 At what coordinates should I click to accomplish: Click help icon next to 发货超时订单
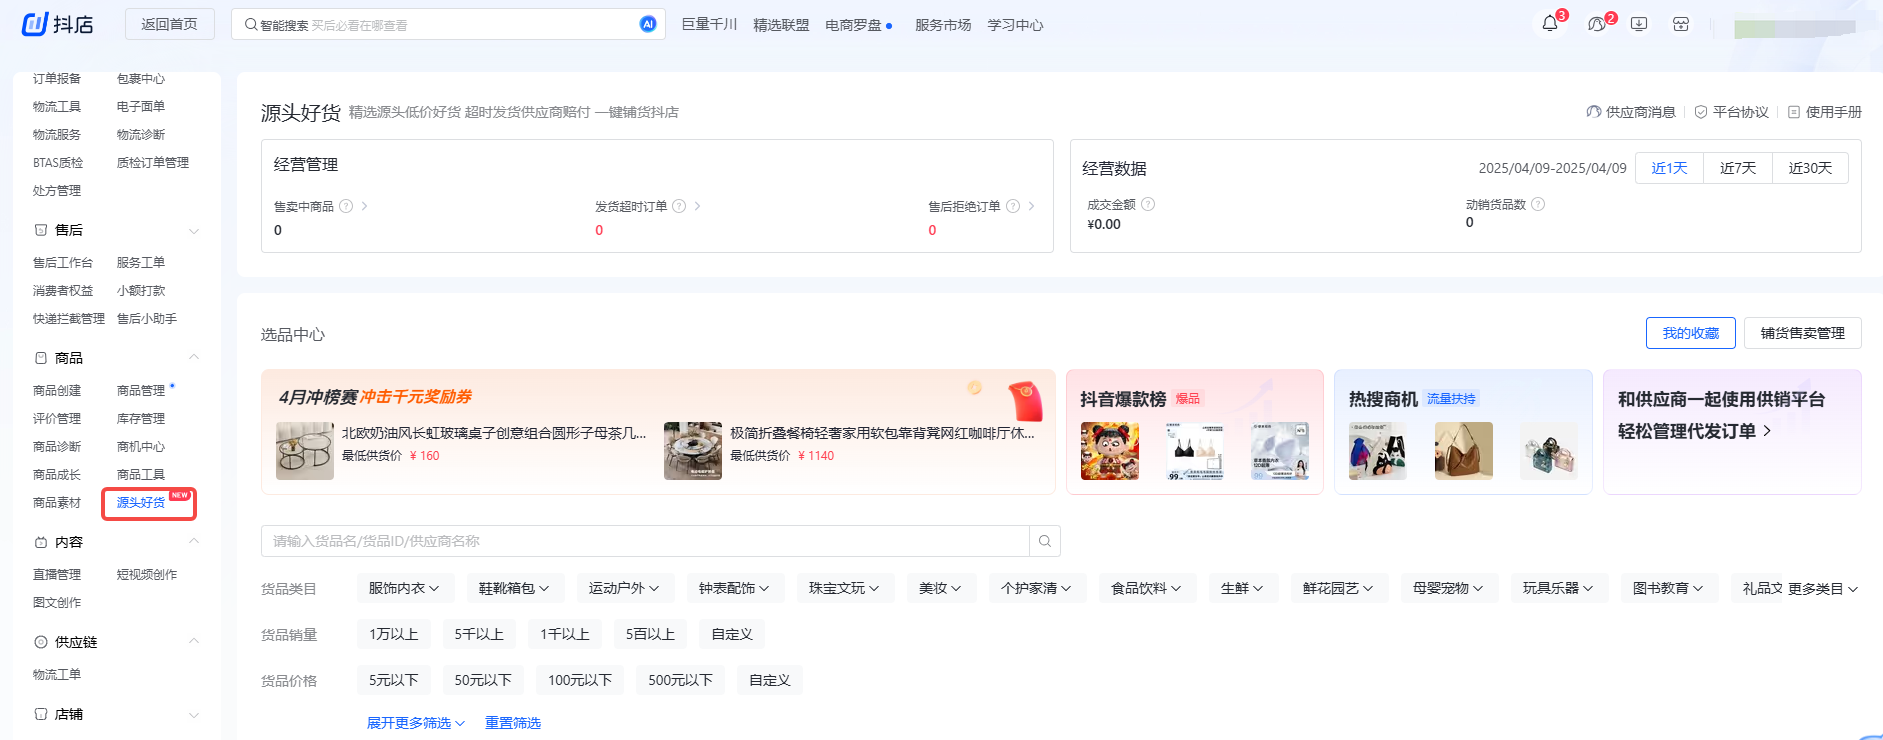tap(679, 206)
